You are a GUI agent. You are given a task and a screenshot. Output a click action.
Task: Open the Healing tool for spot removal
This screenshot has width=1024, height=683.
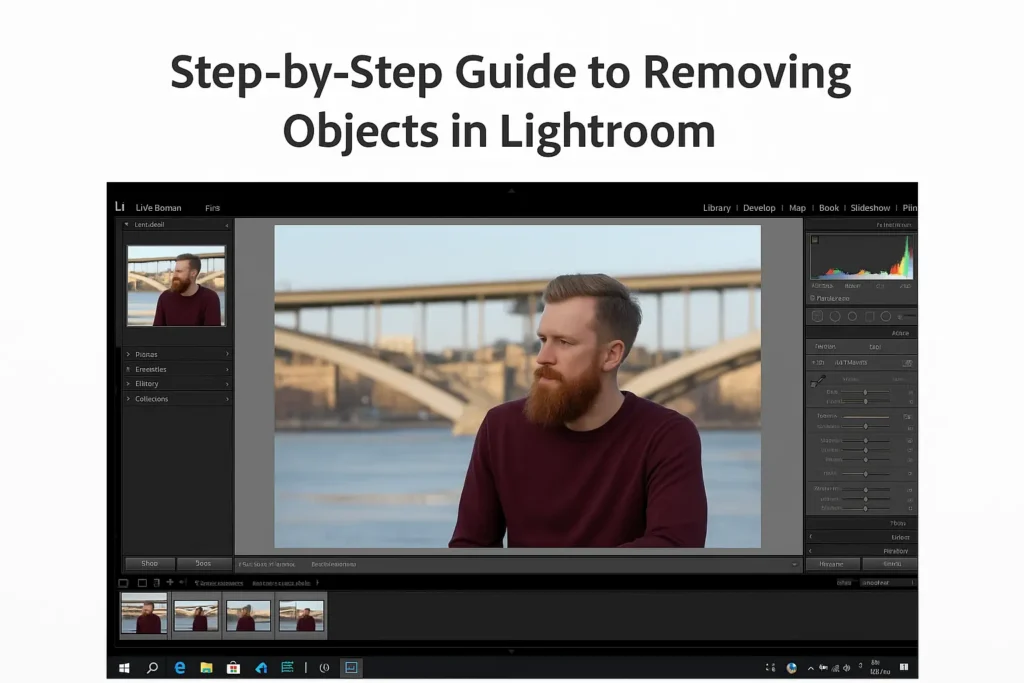836,316
